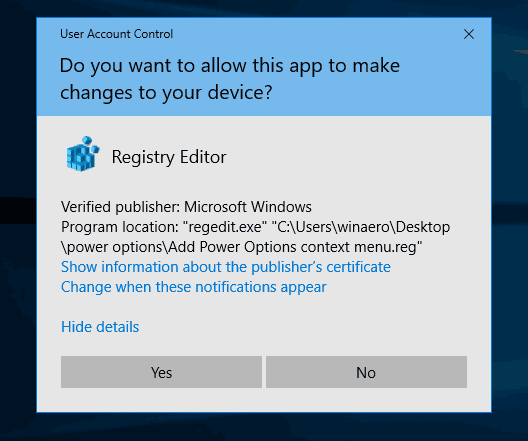This screenshot has width=528, height=441.
Task: Click the blue header area beside the title
Action: [303, 34]
